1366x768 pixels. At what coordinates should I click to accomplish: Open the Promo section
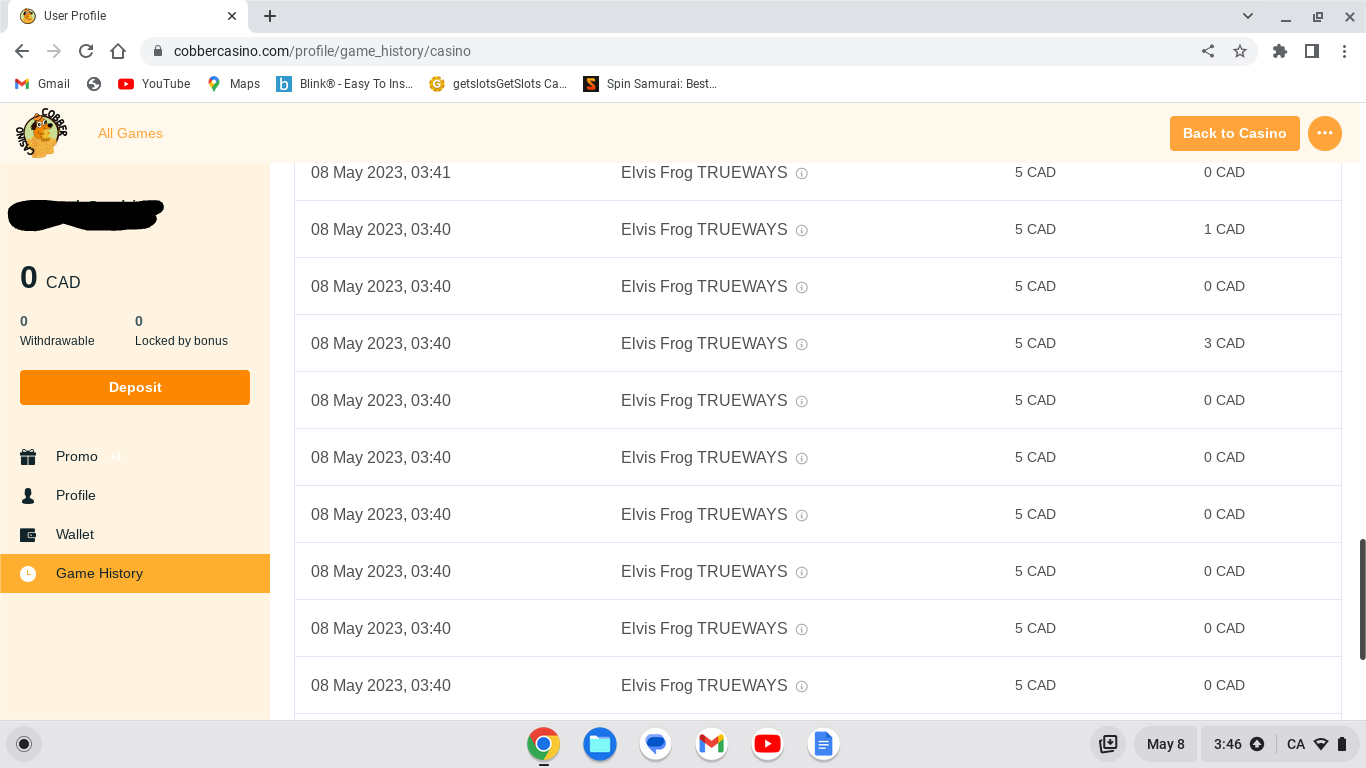77,456
